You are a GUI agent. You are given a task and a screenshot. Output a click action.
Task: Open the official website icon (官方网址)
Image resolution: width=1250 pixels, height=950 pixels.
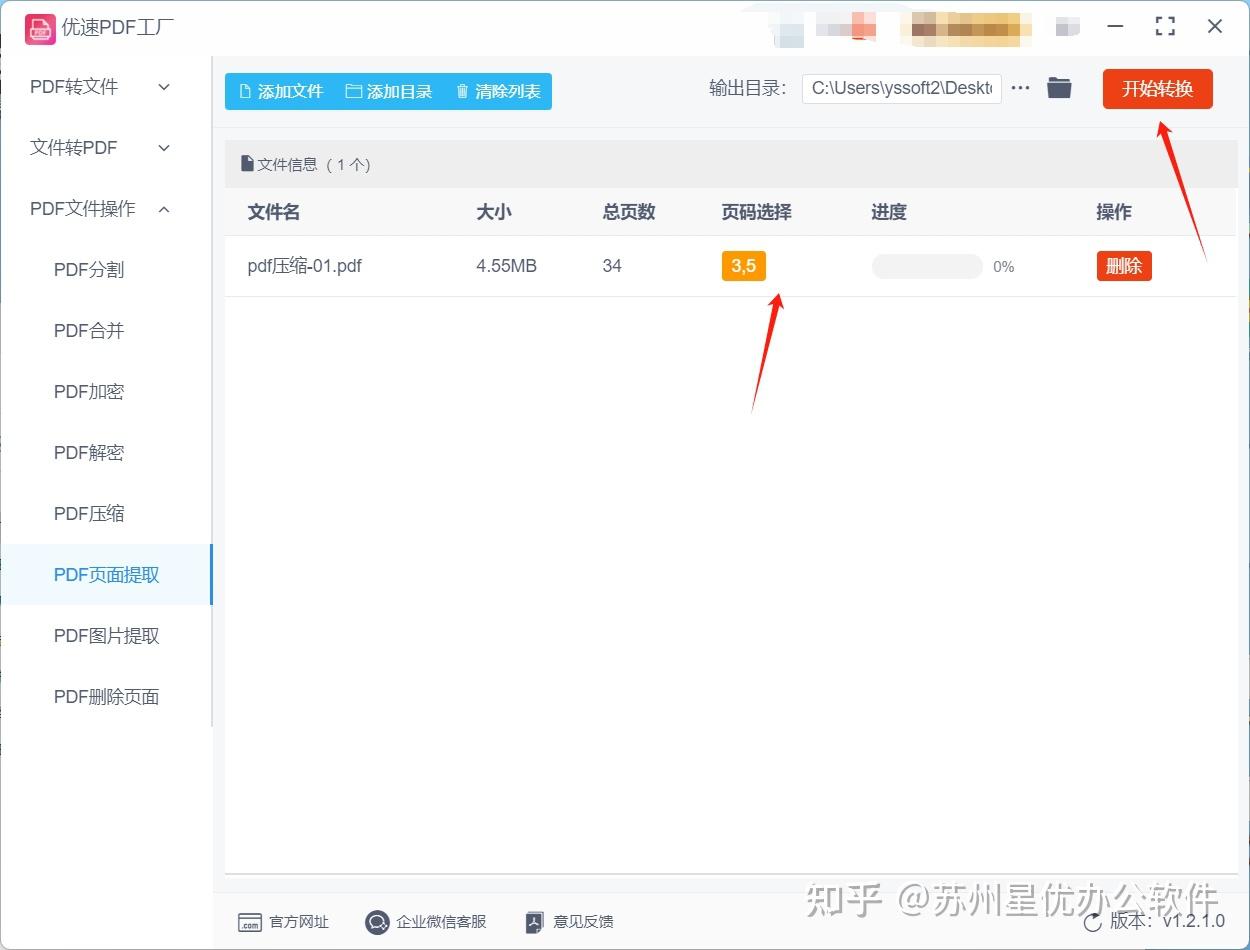click(x=249, y=922)
